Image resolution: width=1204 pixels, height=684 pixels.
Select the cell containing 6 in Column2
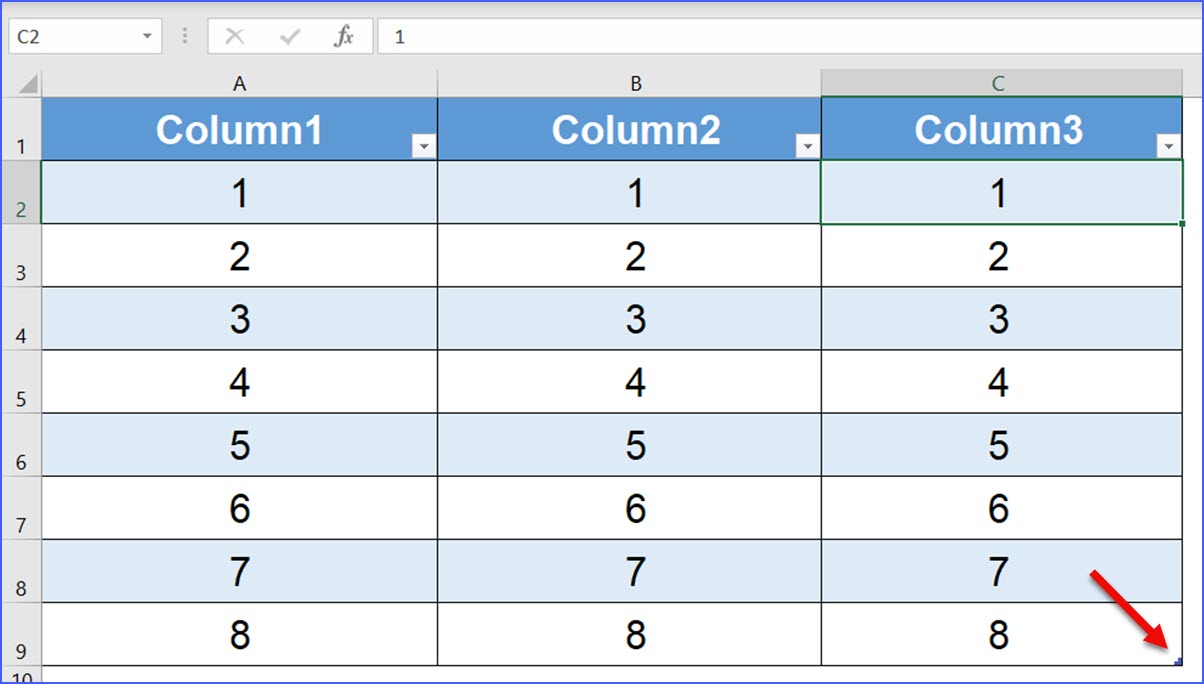pyautogui.click(x=635, y=507)
